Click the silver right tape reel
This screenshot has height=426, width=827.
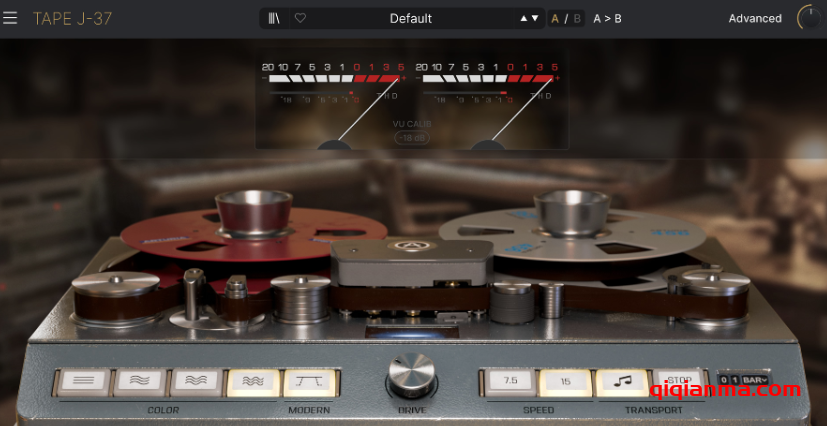coord(572,232)
